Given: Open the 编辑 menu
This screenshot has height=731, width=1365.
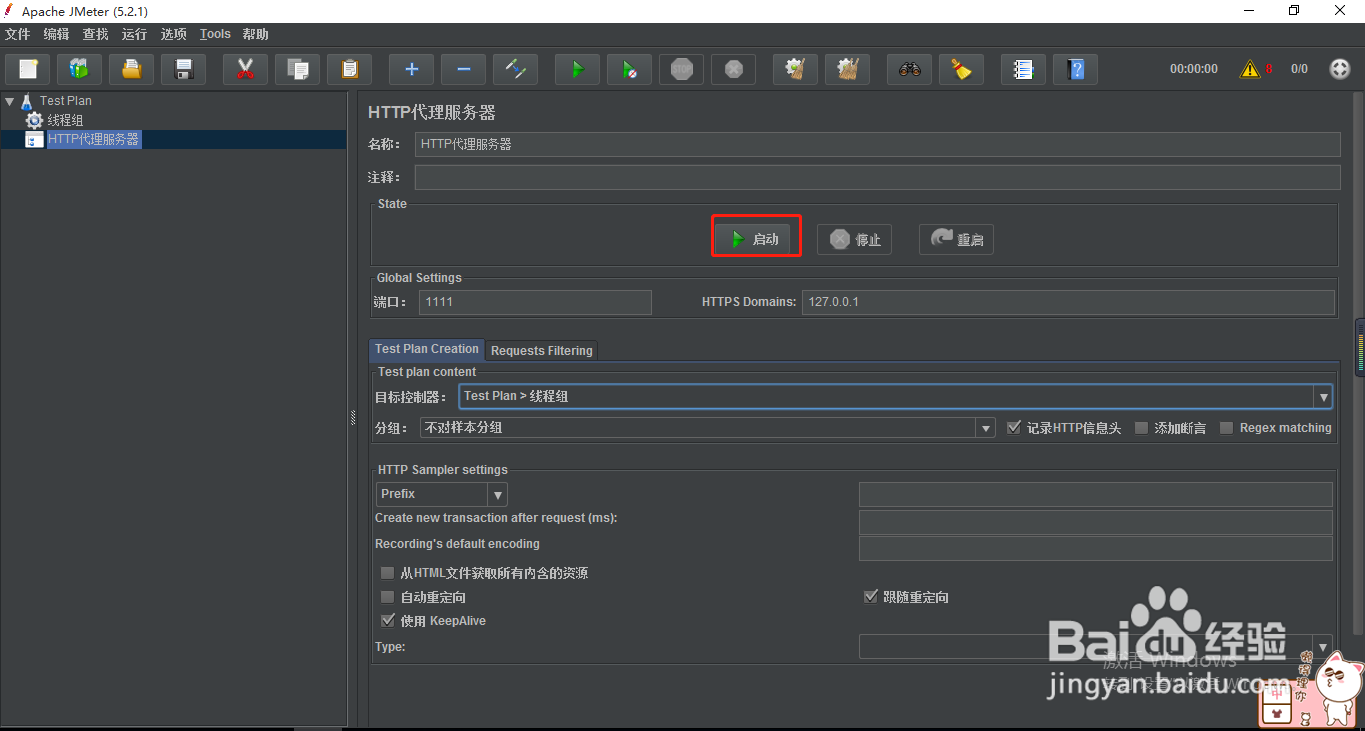Looking at the screenshot, I should [x=57, y=34].
